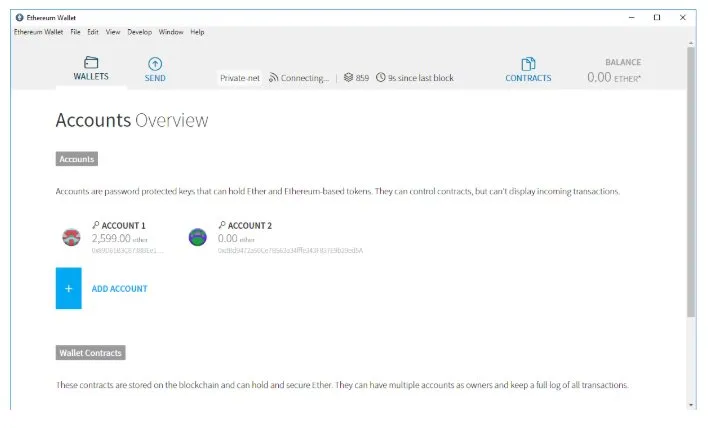
Task: Select the Account 1 red identicon
Action: [71, 237]
